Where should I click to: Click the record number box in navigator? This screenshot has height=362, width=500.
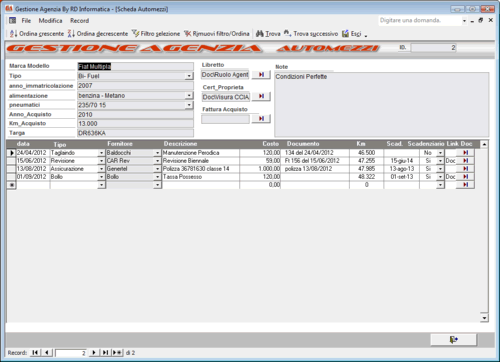[71, 353]
